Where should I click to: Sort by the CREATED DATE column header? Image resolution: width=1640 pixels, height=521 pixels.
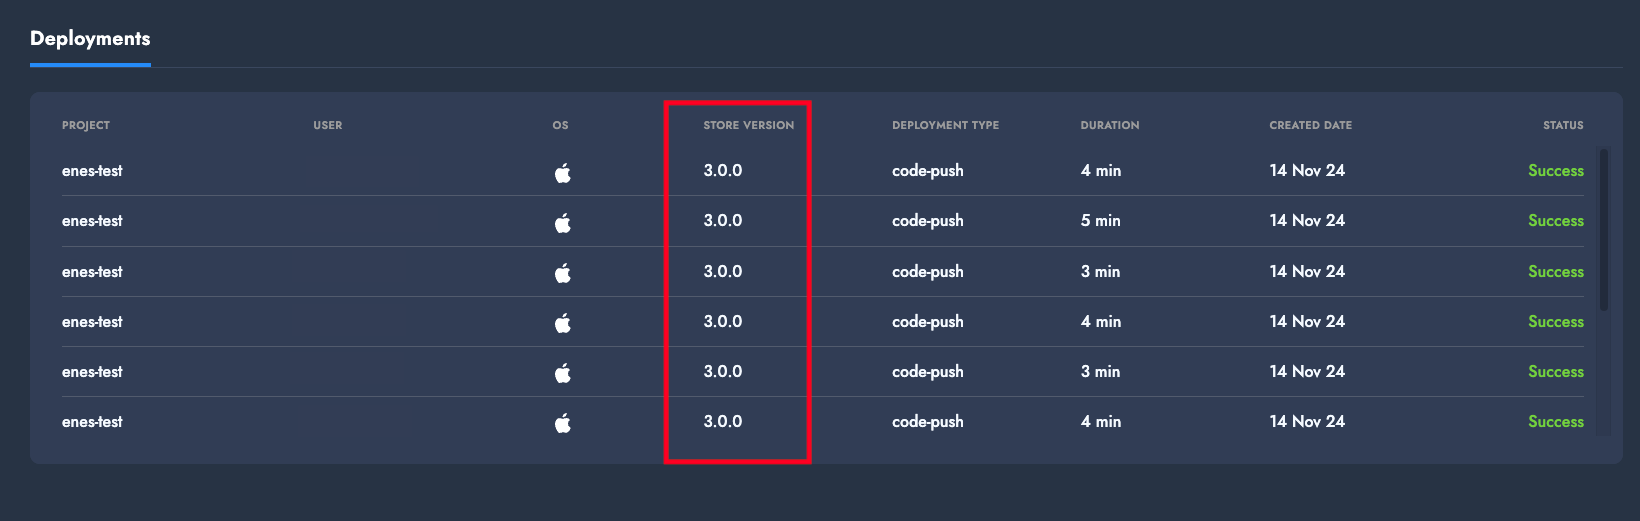1310,126
